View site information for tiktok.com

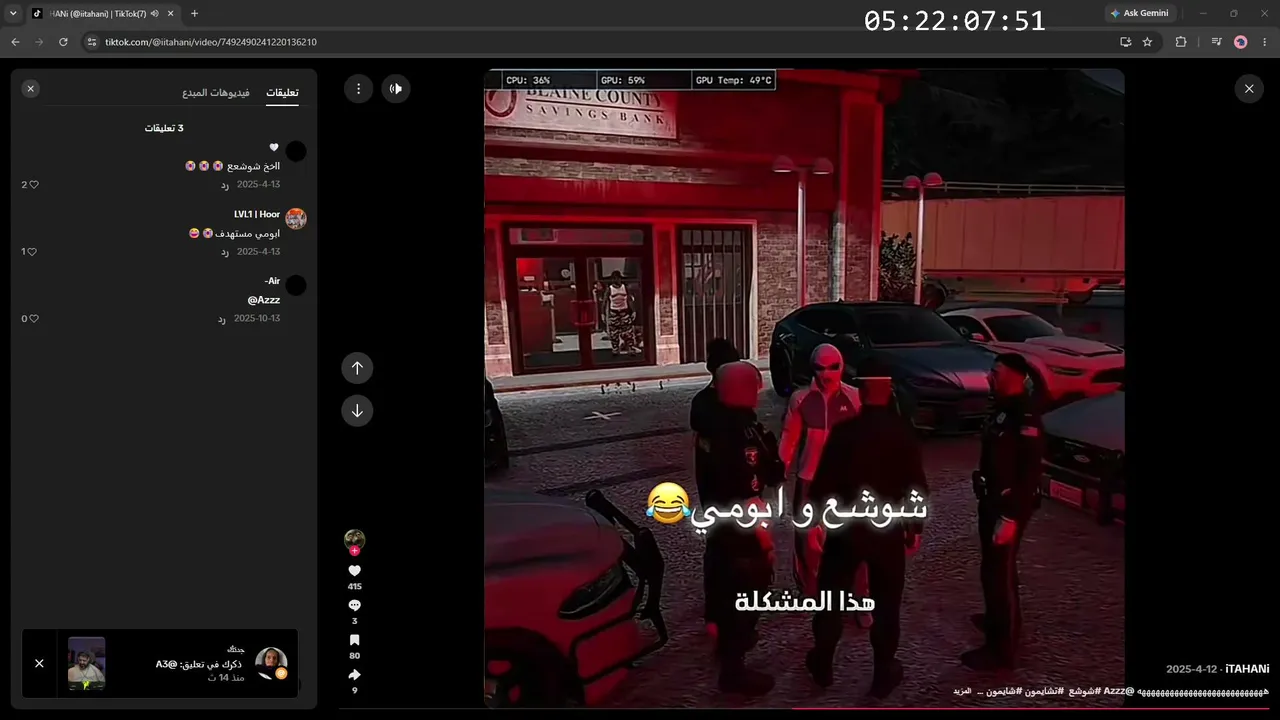tap(92, 42)
